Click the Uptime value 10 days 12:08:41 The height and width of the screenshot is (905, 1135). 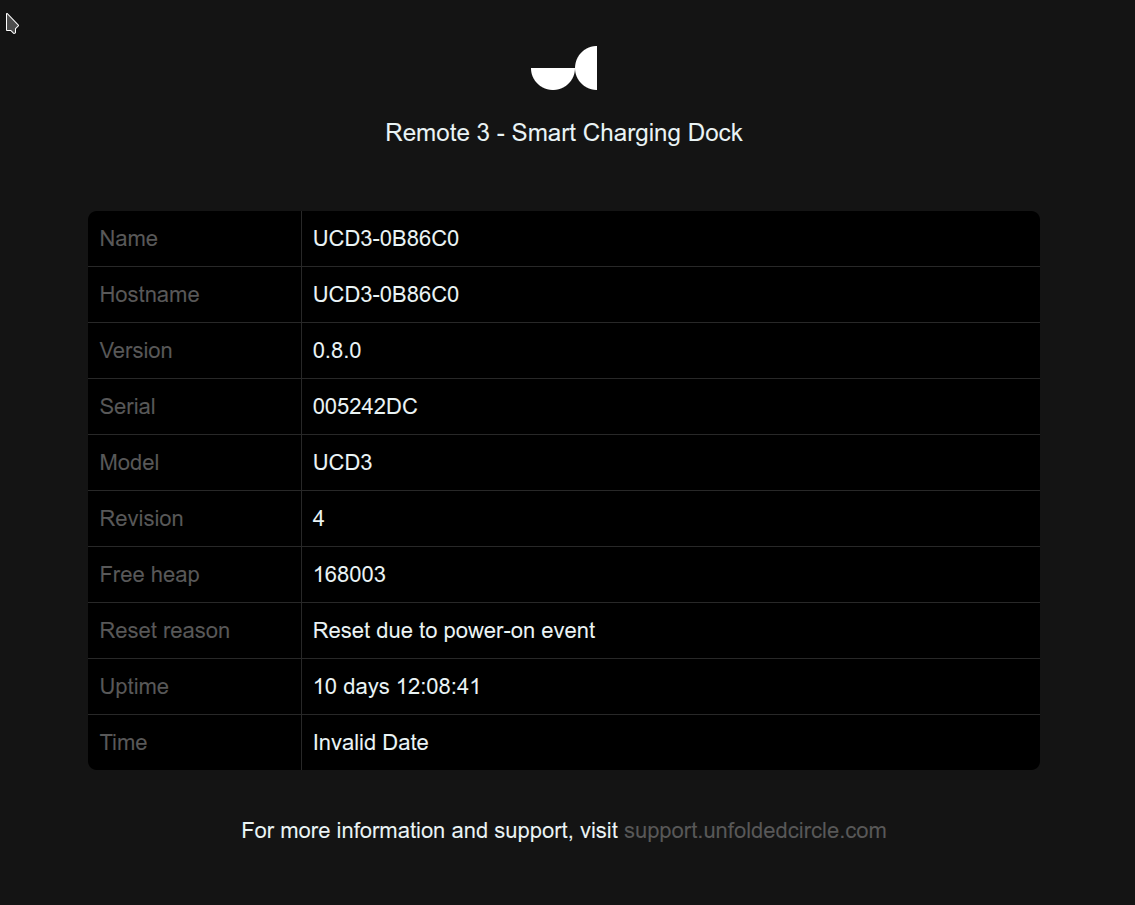tap(397, 686)
